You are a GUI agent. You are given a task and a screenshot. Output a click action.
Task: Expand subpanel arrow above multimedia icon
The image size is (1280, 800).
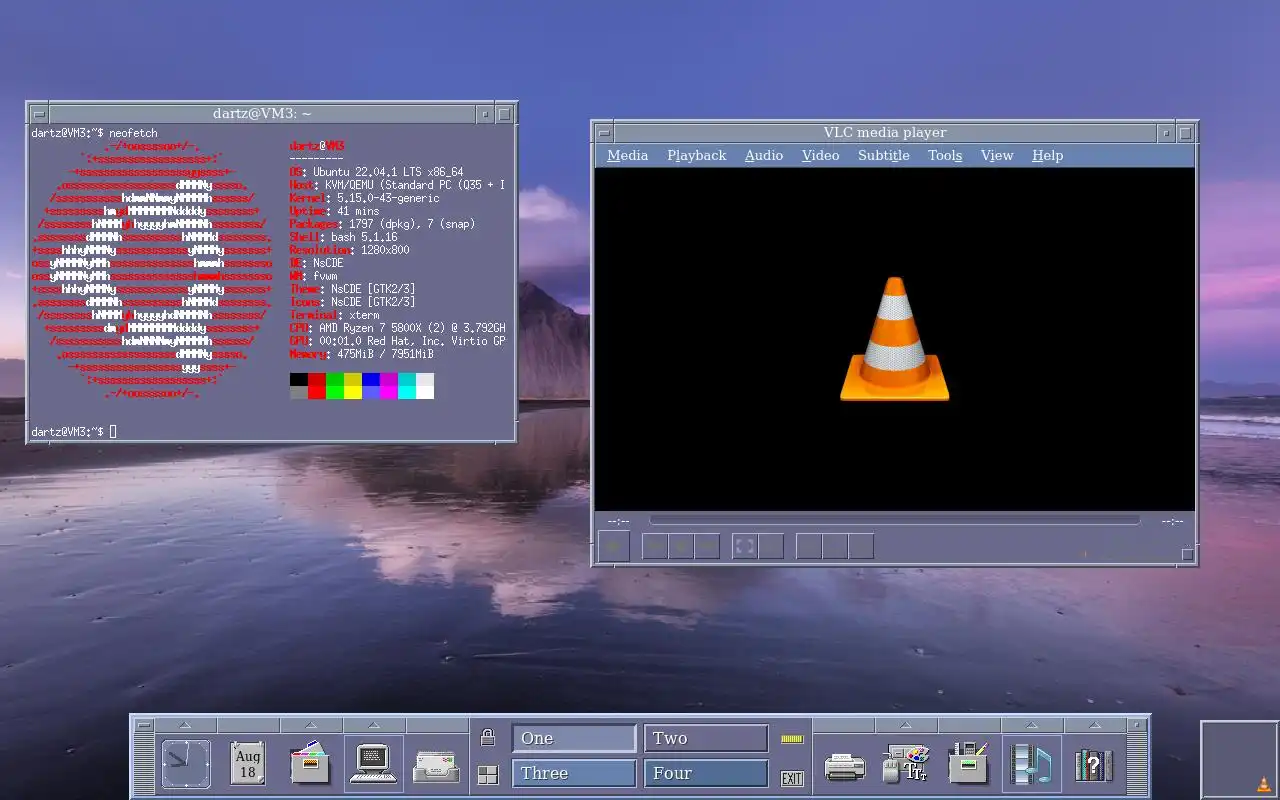[x=1031, y=725]
